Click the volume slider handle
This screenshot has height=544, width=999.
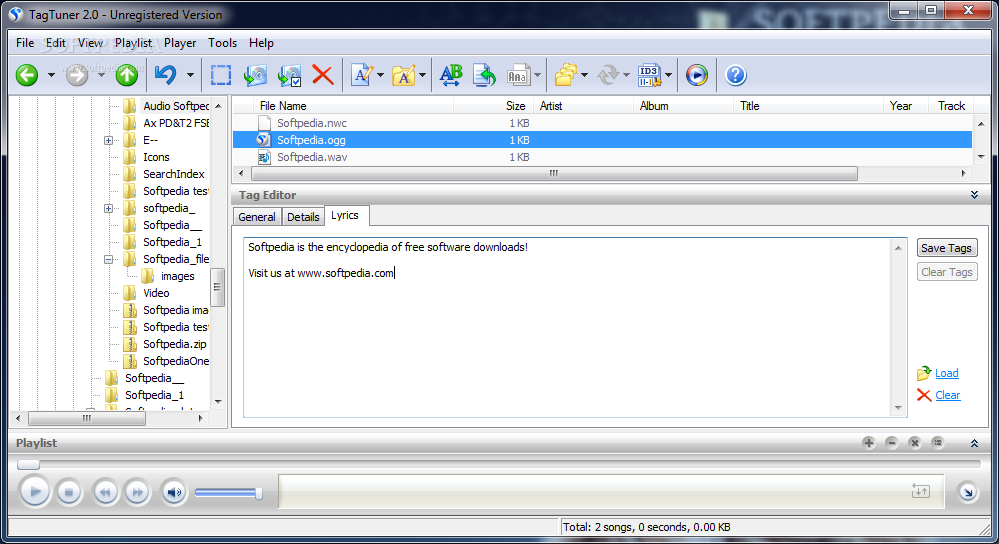pos(259,493)
